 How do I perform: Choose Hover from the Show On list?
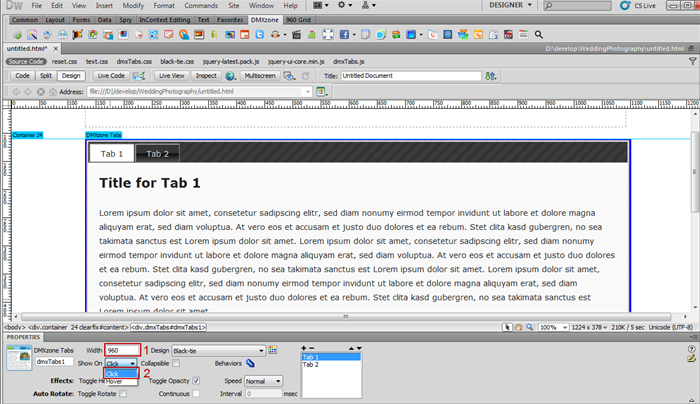click(115, 381)
